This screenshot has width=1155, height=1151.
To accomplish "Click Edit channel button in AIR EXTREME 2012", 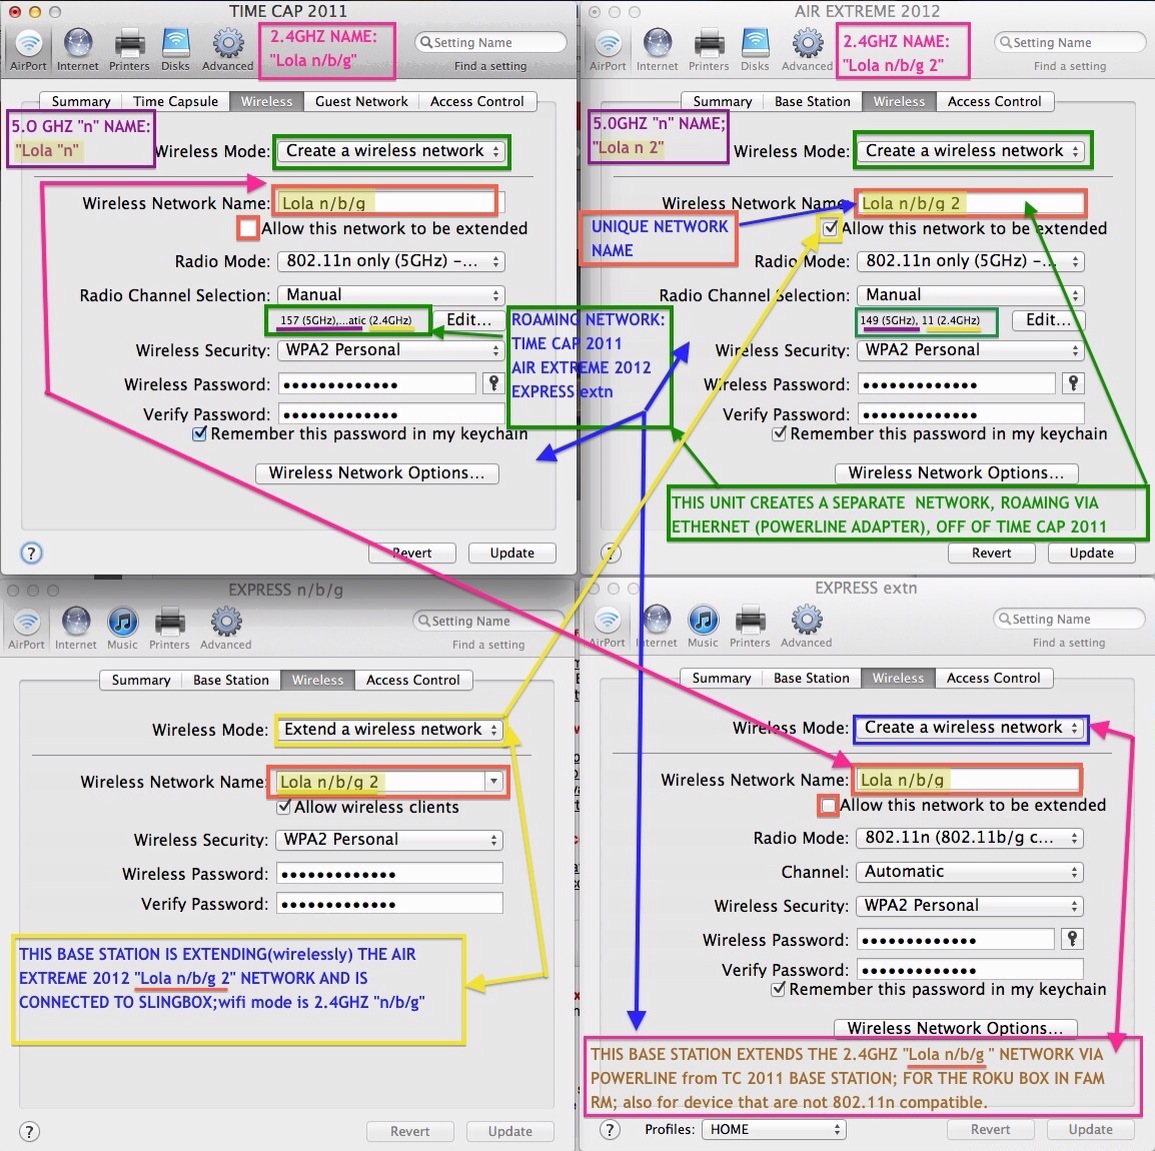I will coord(1048,320).
